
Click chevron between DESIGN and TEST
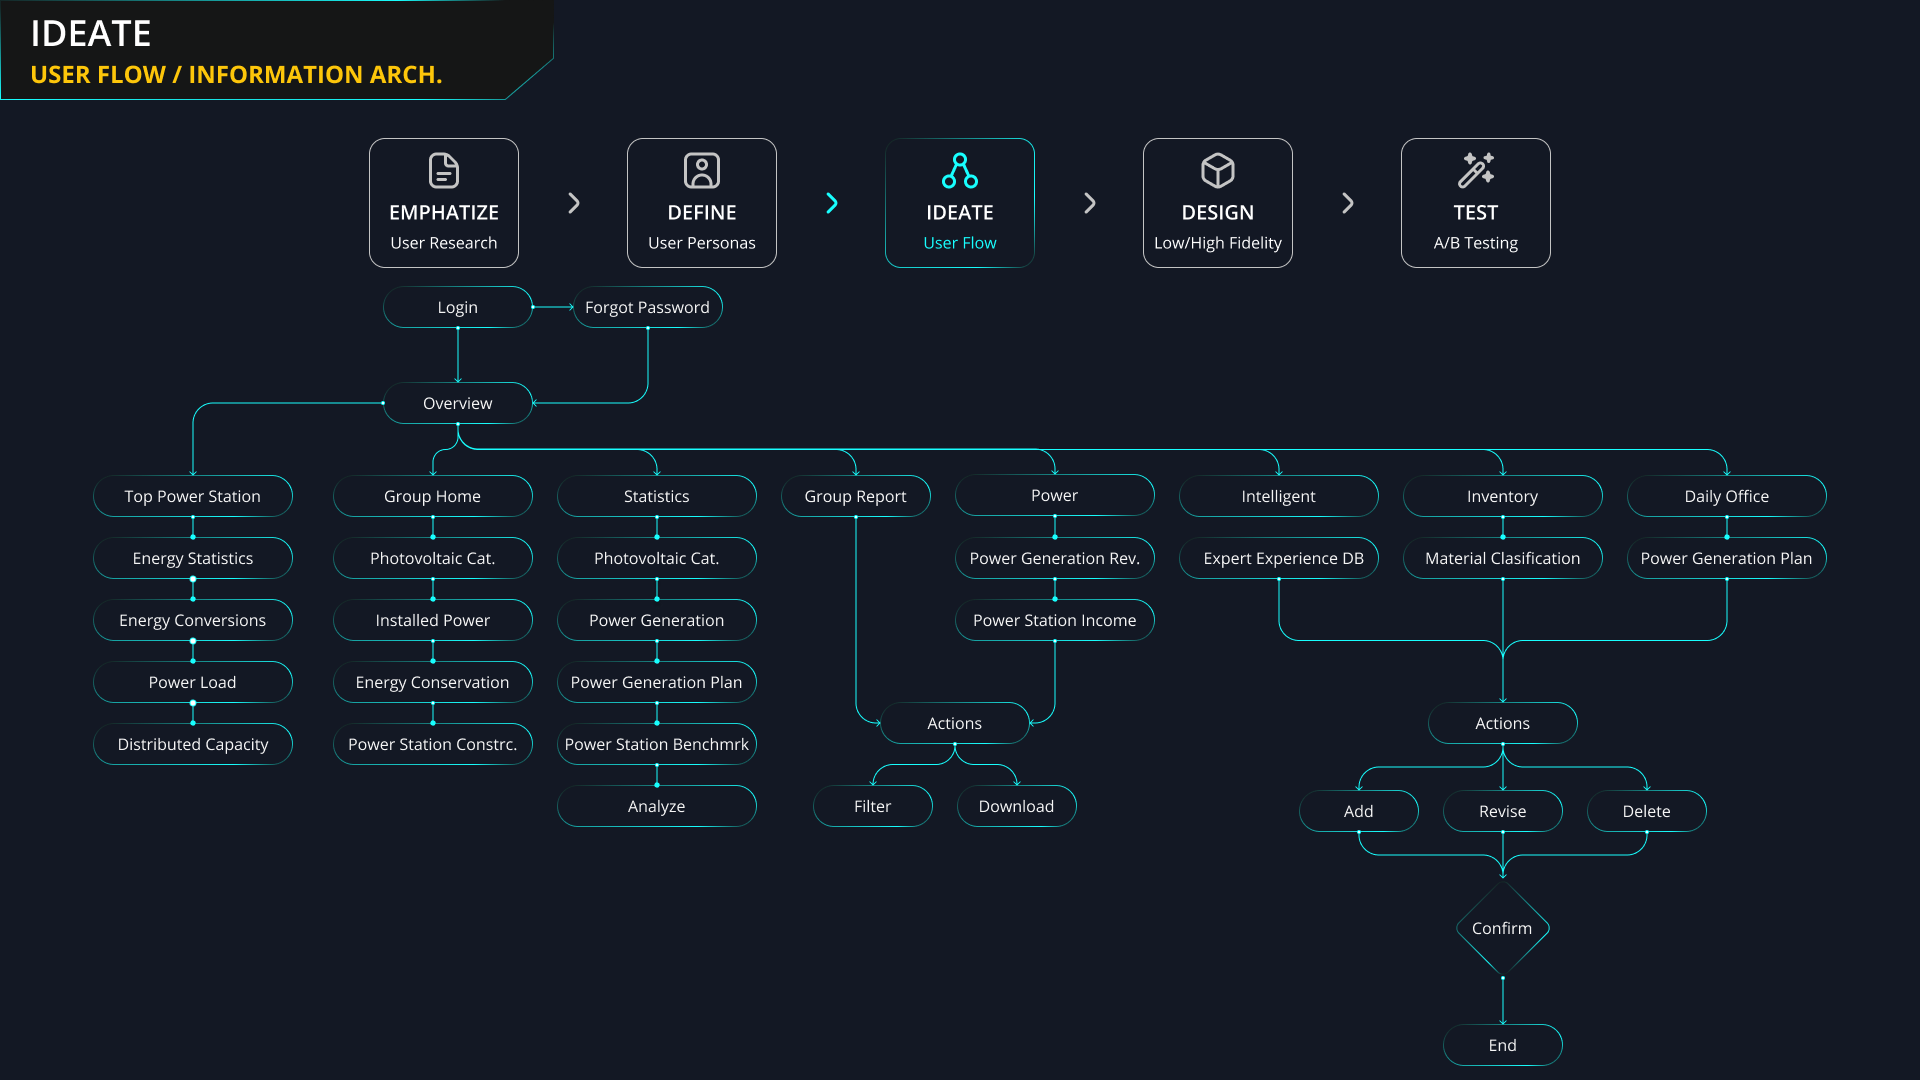tap(1348, 203)
